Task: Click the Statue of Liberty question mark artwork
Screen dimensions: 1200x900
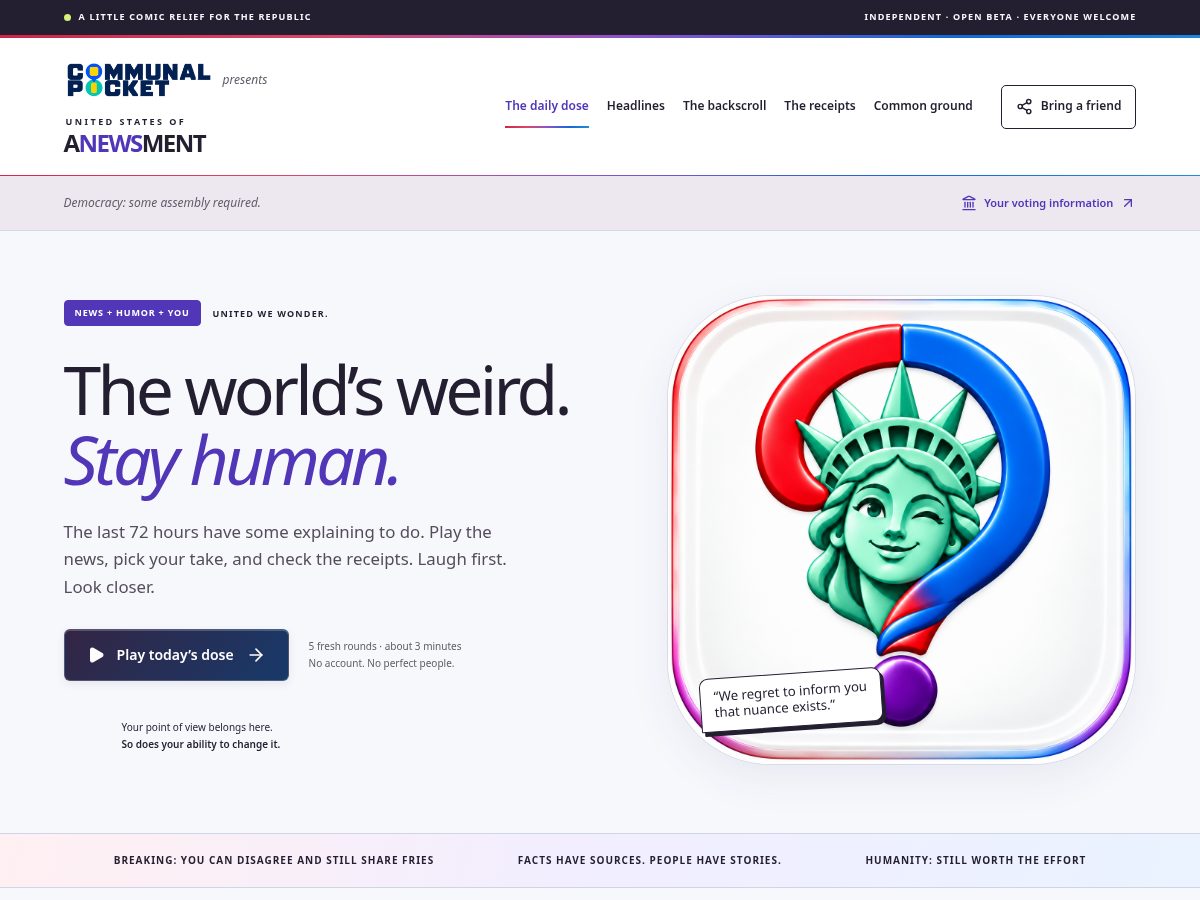Action: (x=902, y=530)
